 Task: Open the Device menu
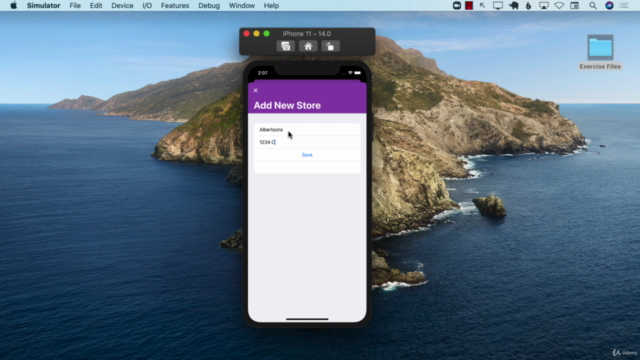tap(122, 6)
